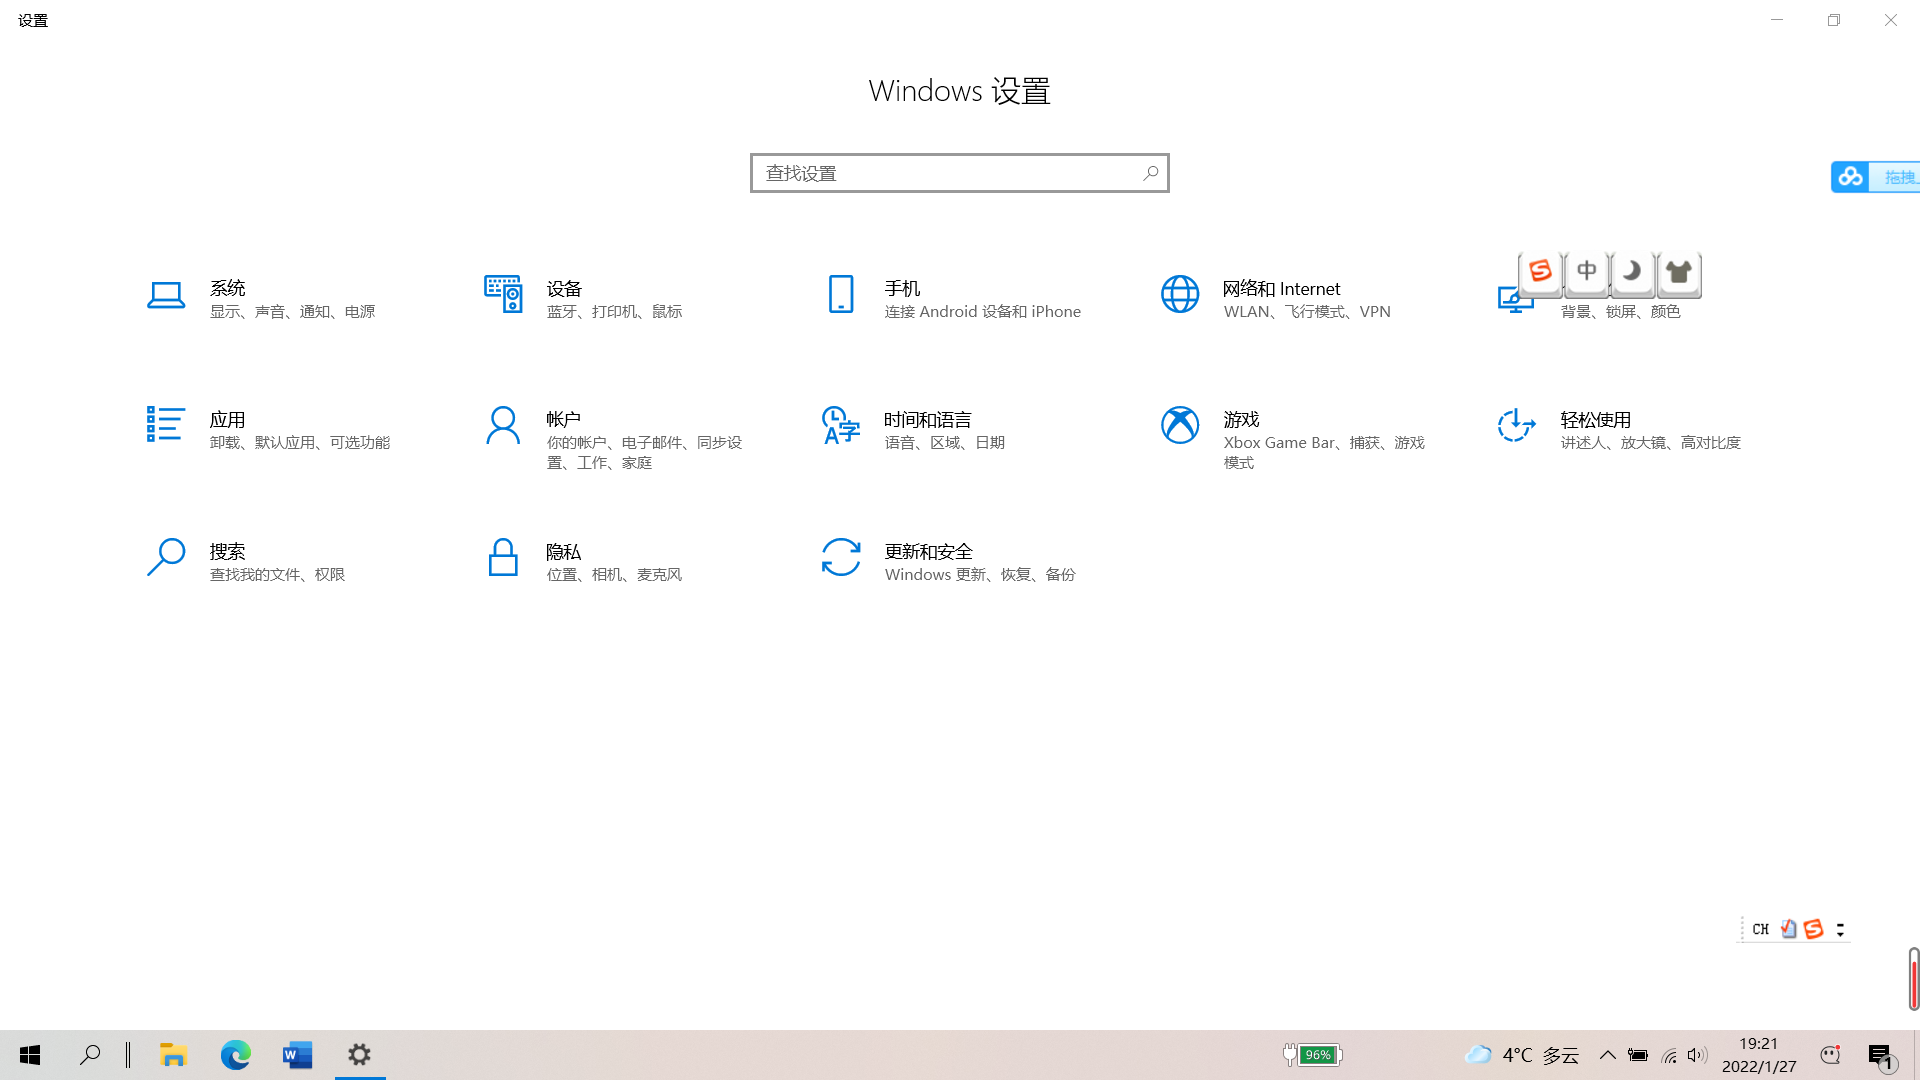Image resolution: width=1920 pixels, height=1080 pixels.
Task: Open the 时间和语言 clock-letter icon
Action: (841, 425)
